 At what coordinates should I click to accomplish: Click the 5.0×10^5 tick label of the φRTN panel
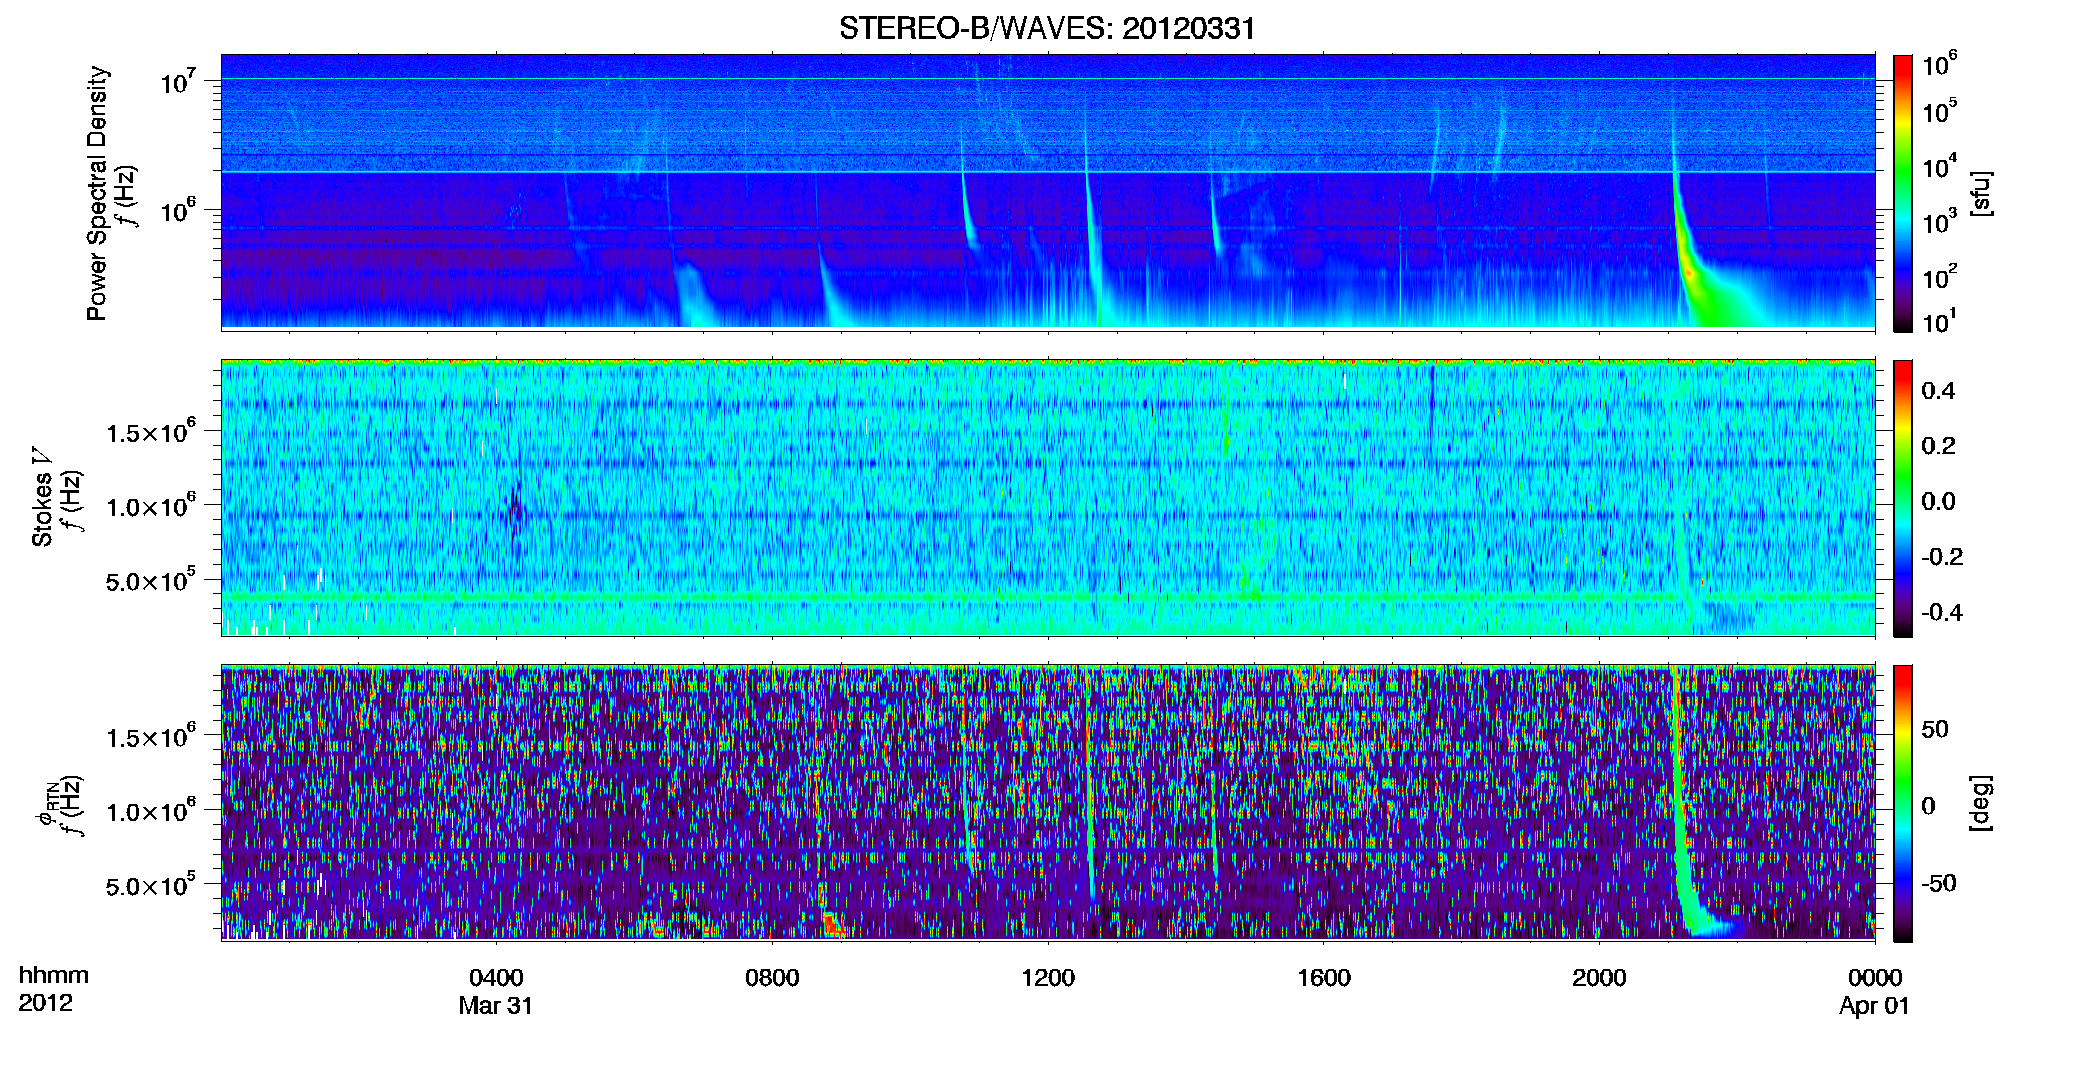click(151, 885)
